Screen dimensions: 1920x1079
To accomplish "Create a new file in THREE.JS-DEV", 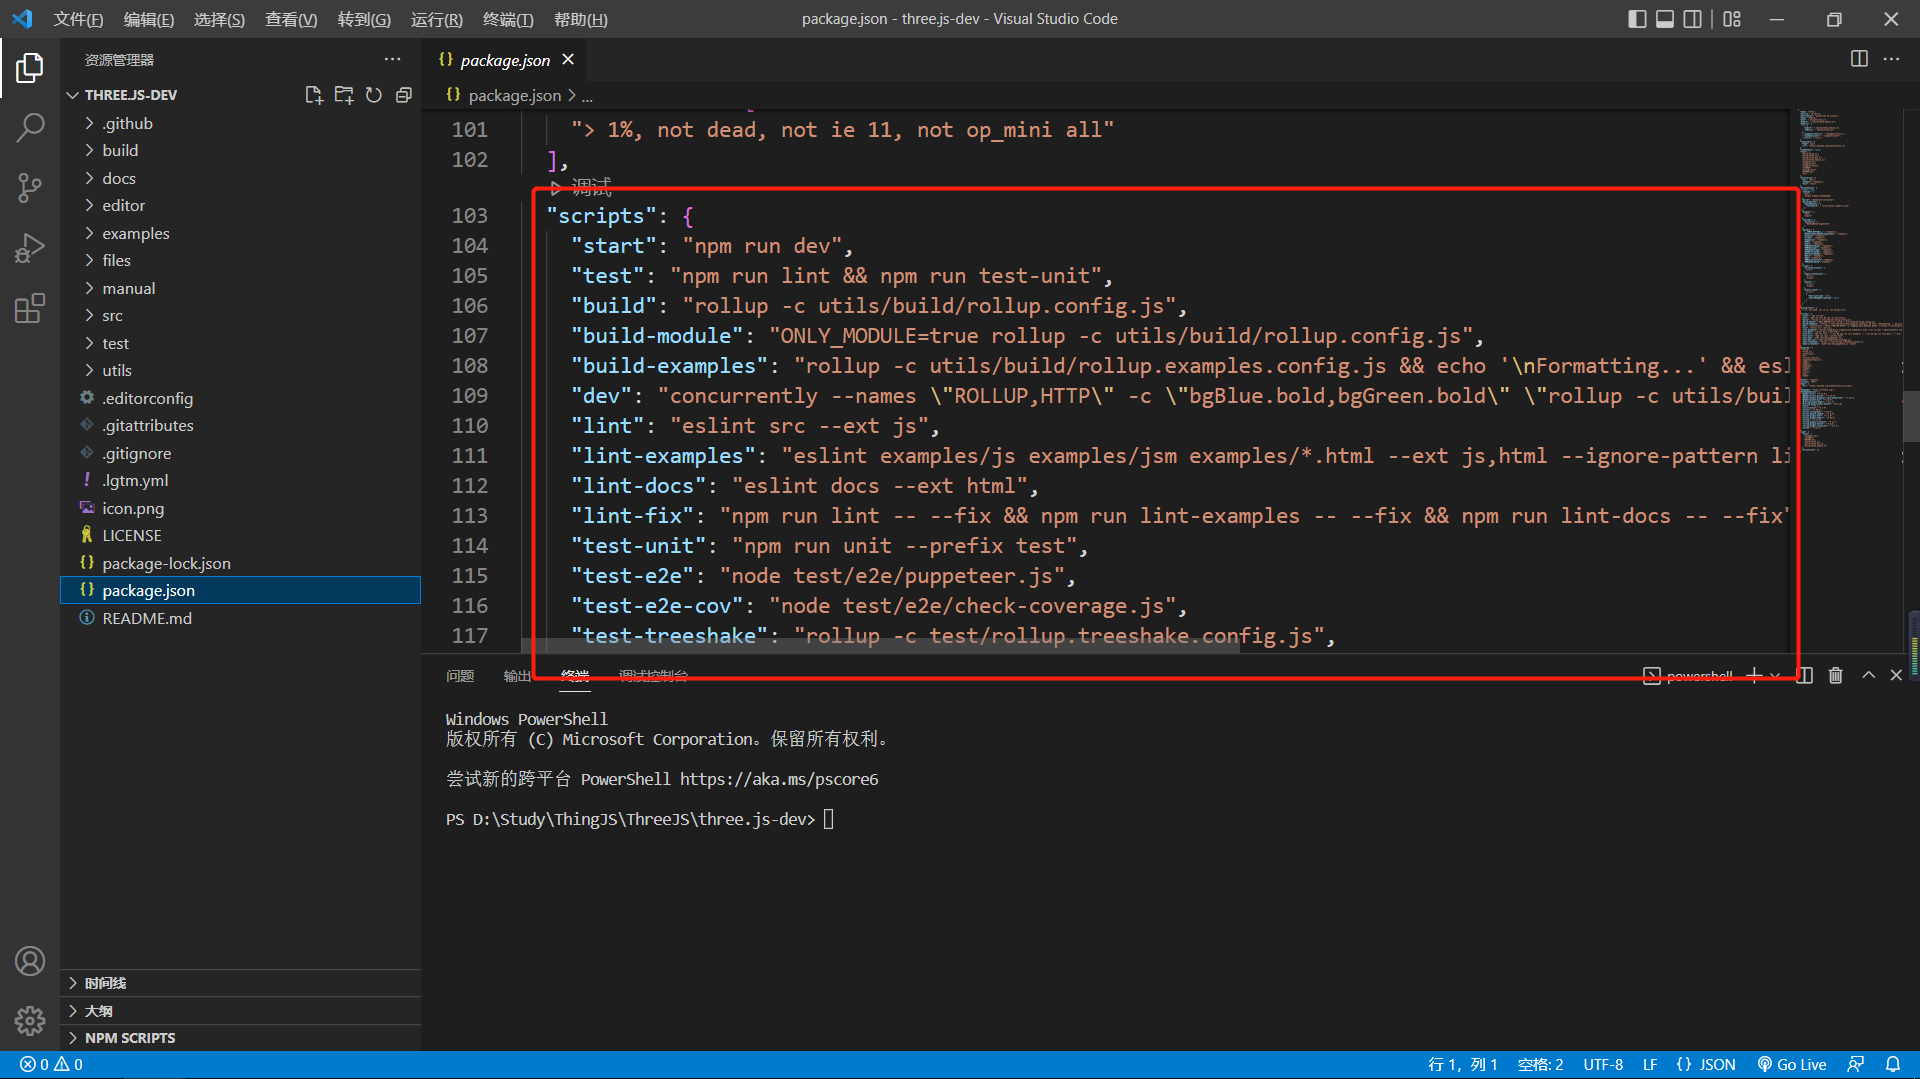I will pos(313,95).
